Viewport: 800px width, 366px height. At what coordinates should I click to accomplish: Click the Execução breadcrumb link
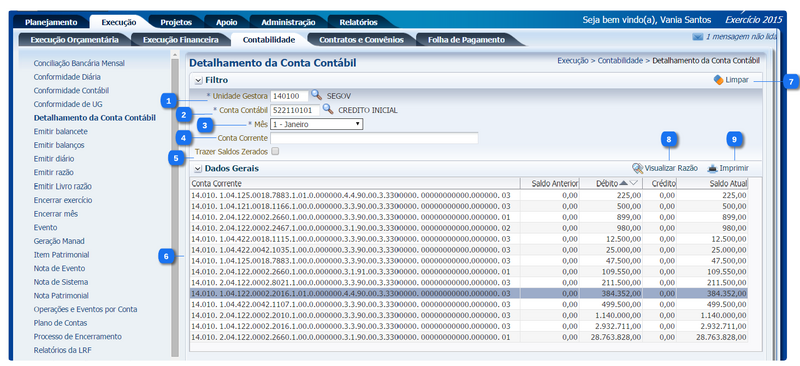572,60
